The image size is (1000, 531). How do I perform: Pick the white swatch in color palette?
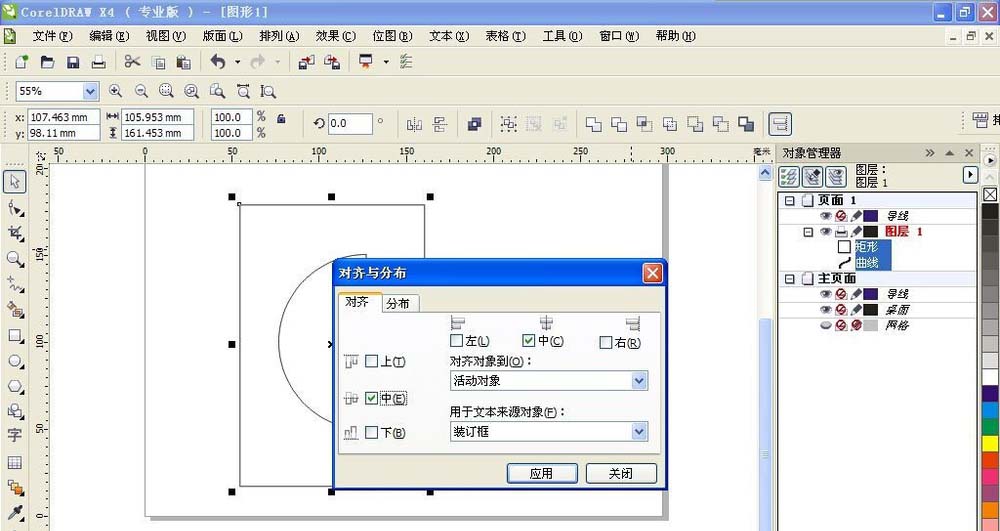[990, 377]
